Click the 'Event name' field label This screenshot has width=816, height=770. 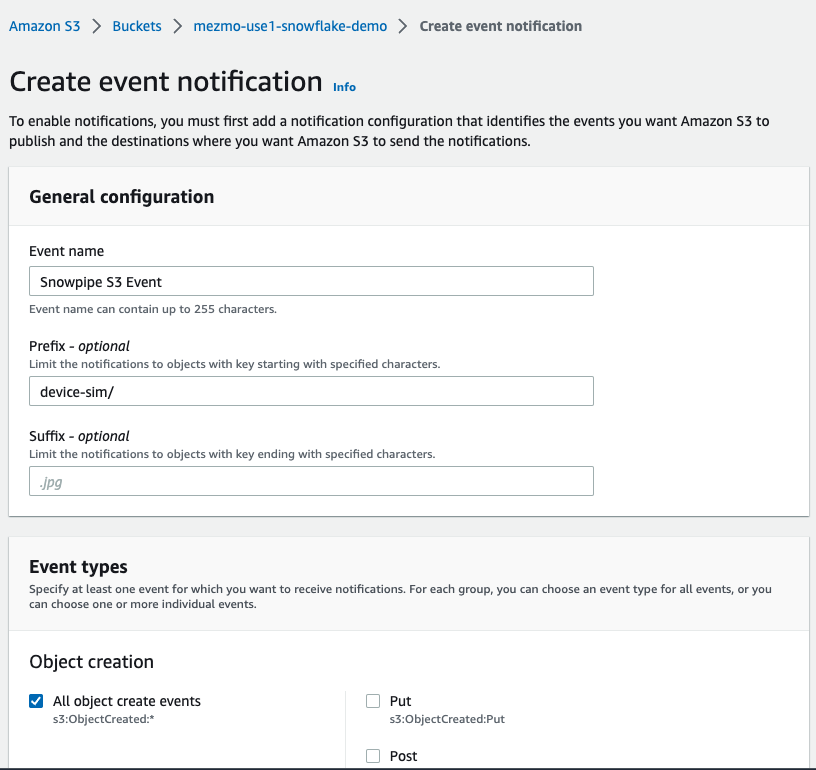tap(67, 251)
